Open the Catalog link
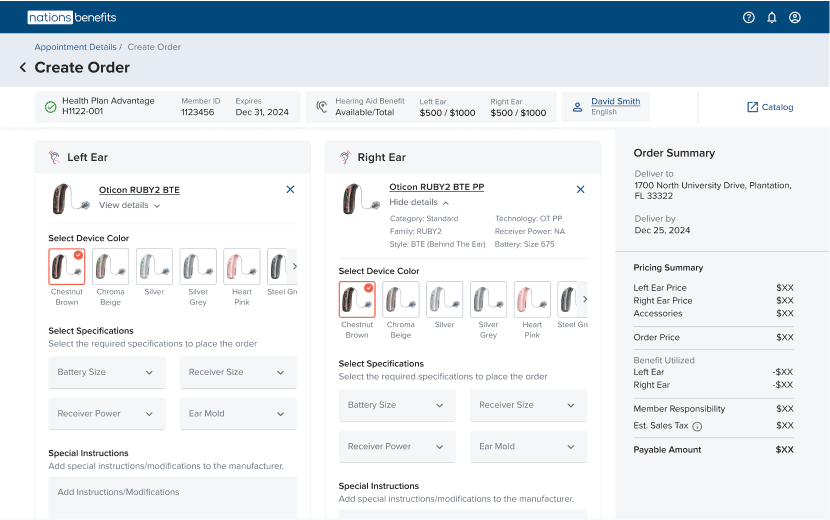The image size is (830, 520). [x=769, y=107]
